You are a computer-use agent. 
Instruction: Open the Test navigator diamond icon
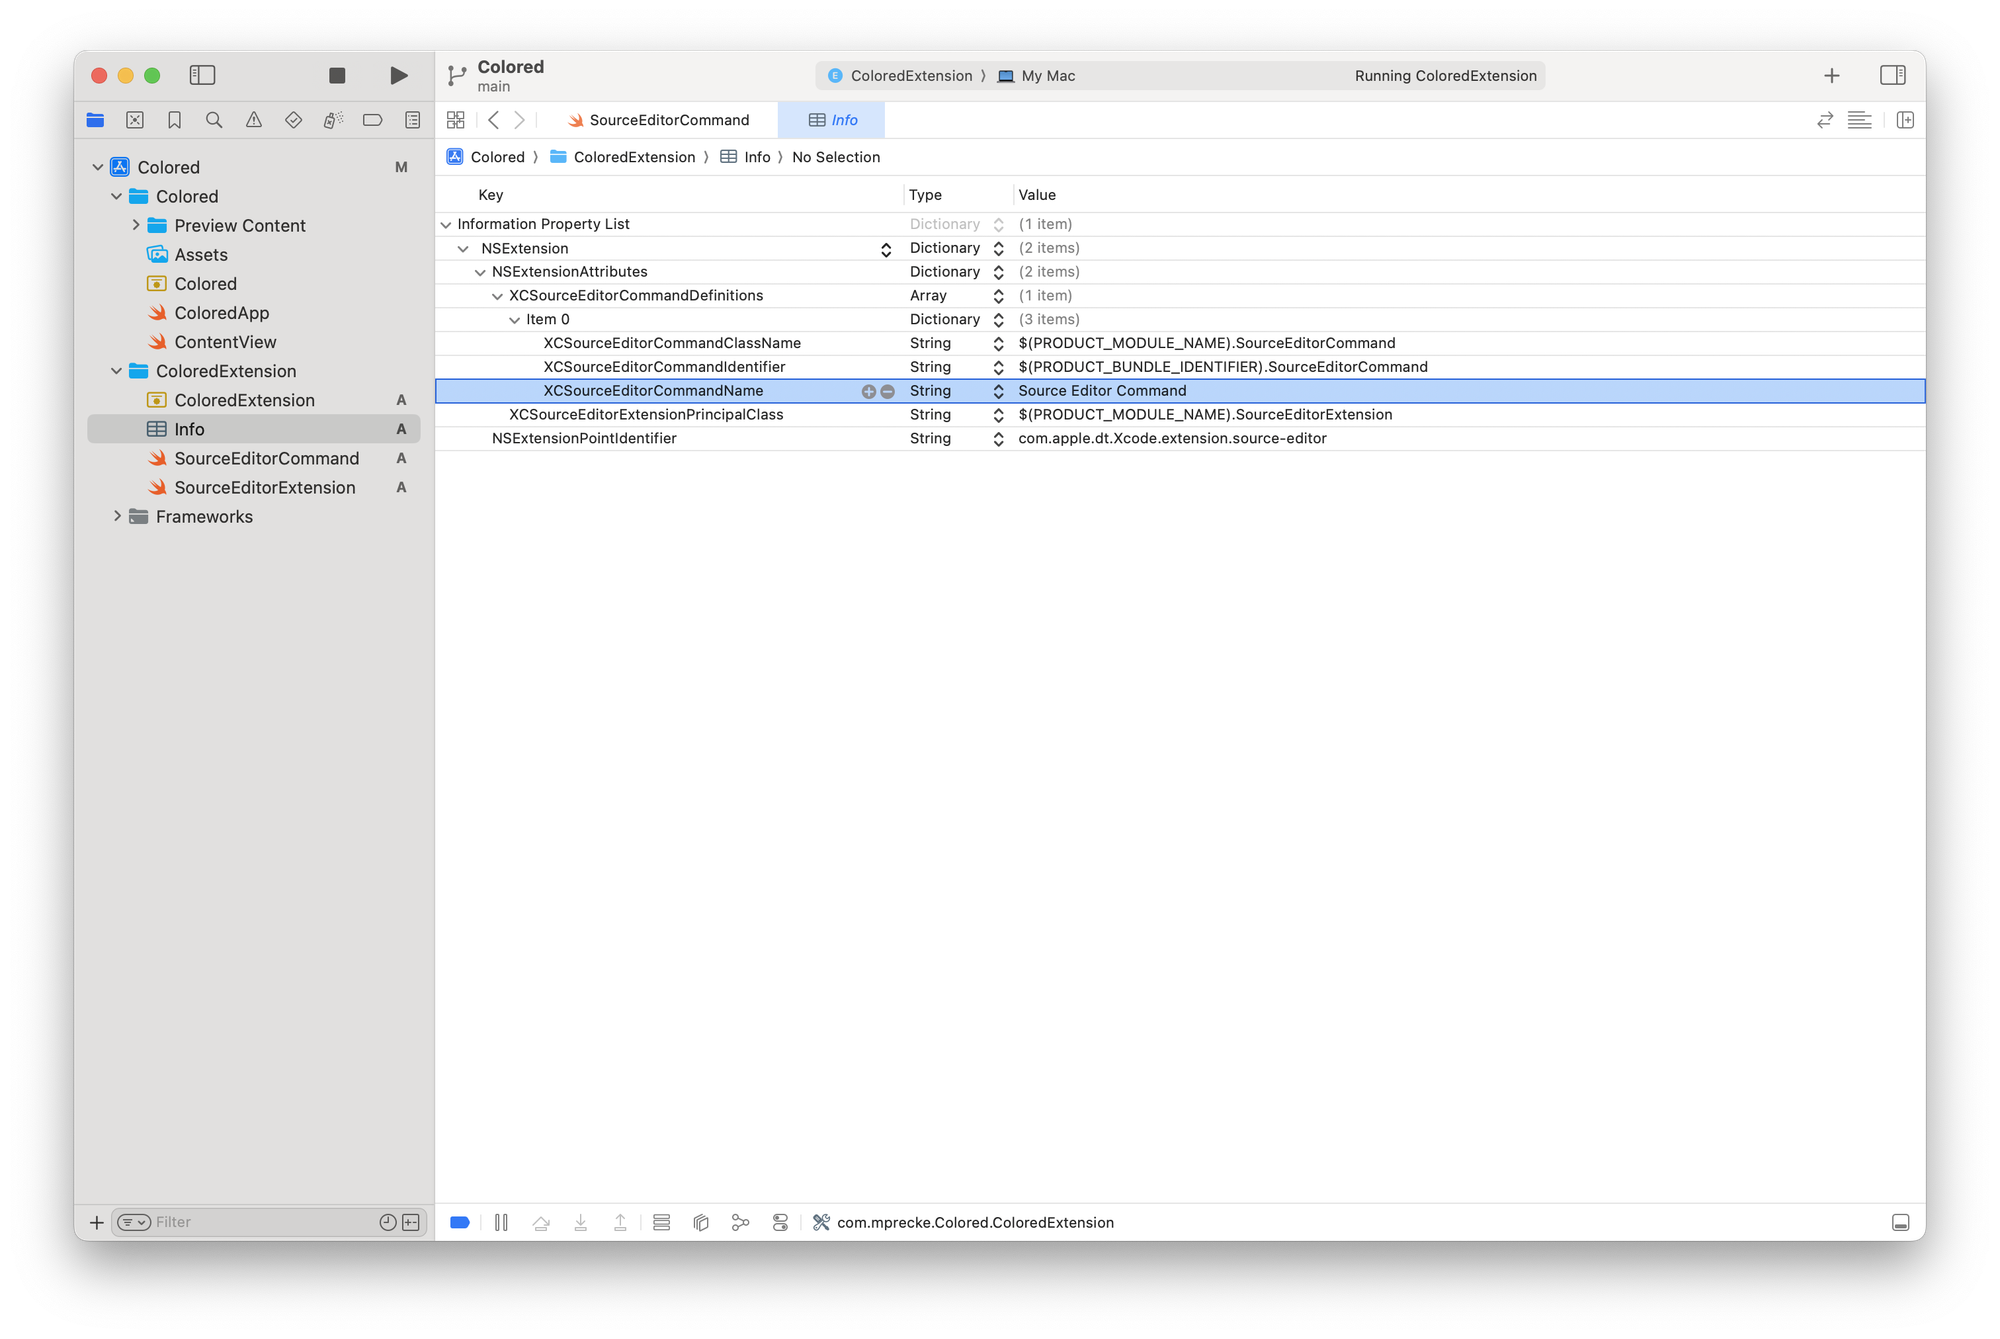pyautogui.click(x=293, y=120)
